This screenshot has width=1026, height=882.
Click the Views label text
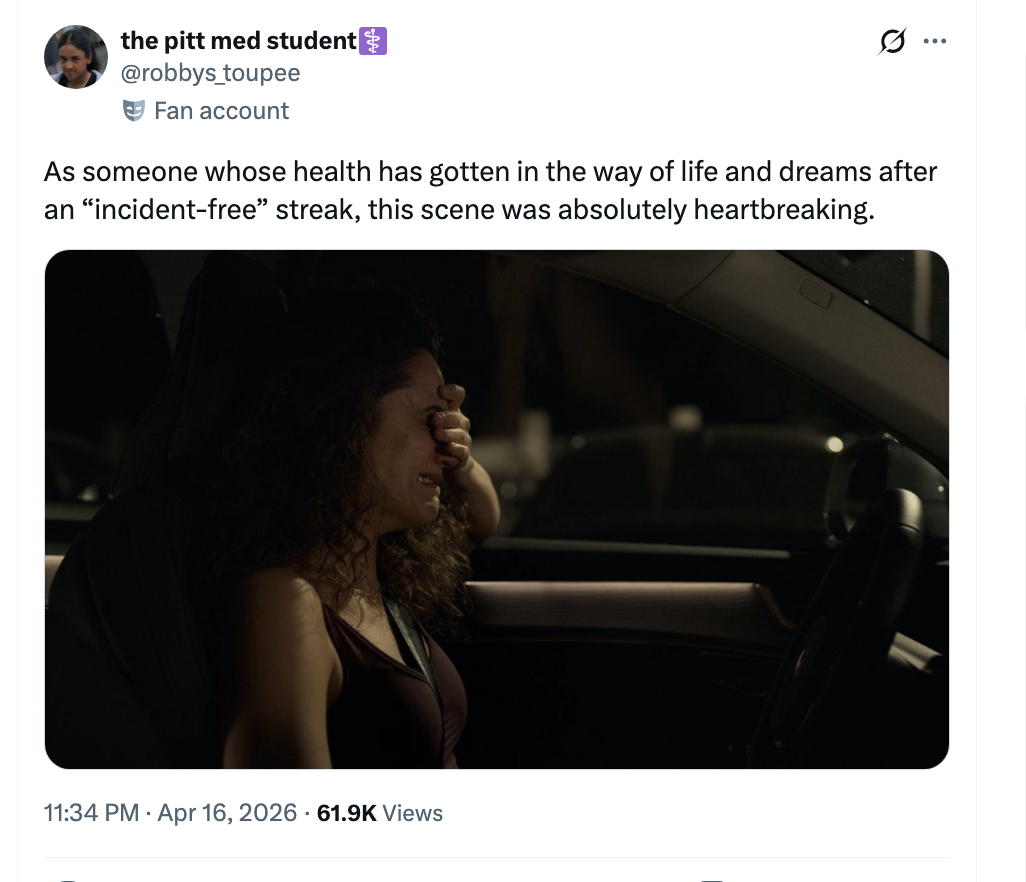coord(413,813)
